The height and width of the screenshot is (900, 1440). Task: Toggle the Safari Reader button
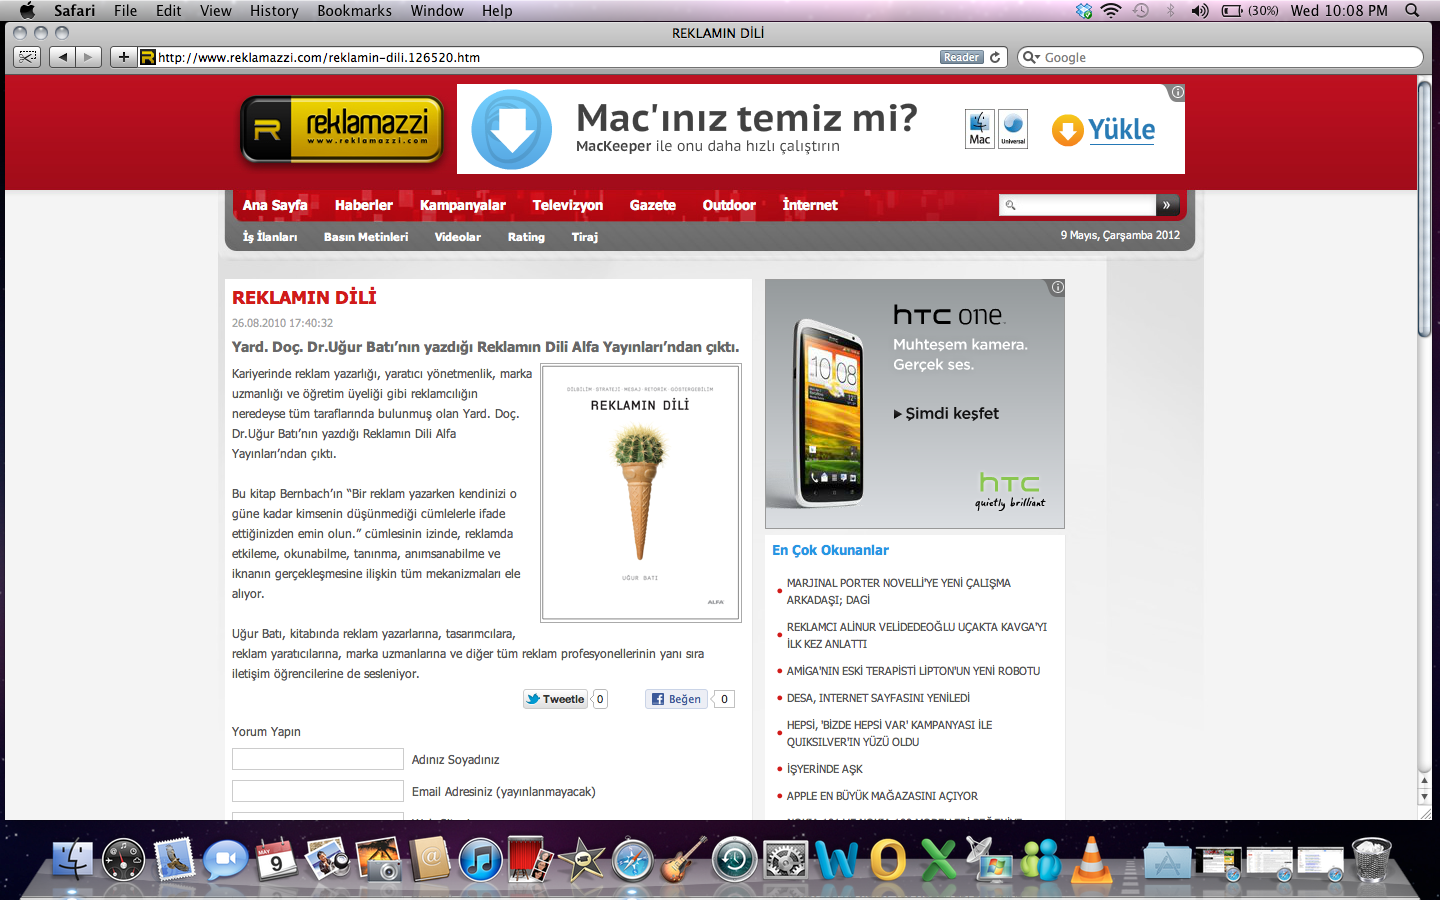coord(961,57)
